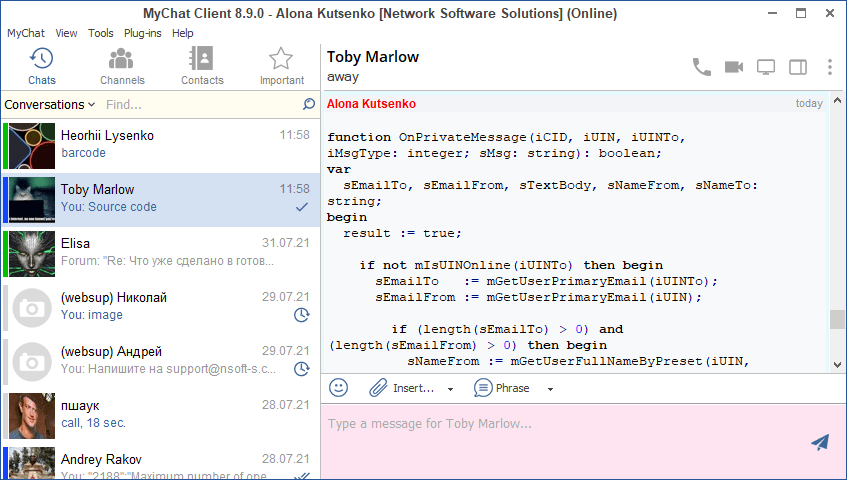Image resolution: width=847 pixels, height=480 pixels.
Task: Open the (websup) Андрей conversation
Action: click(161, 362)
